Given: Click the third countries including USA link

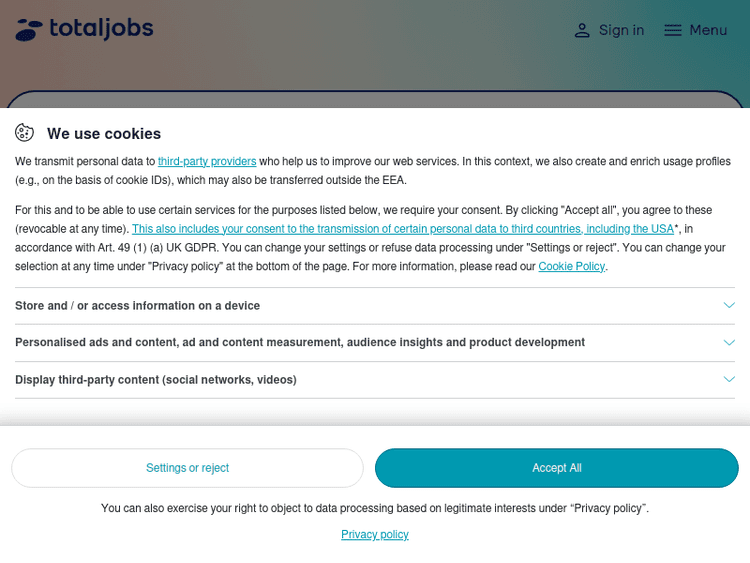Looking at the screenshot, I should coord(403,229).
